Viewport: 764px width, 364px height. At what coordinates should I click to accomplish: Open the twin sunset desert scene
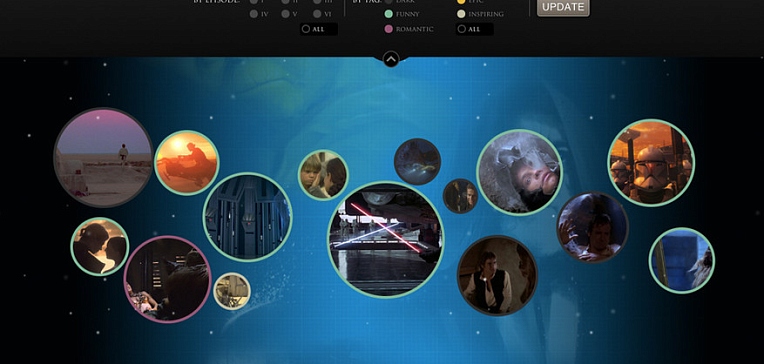(103, 157)
